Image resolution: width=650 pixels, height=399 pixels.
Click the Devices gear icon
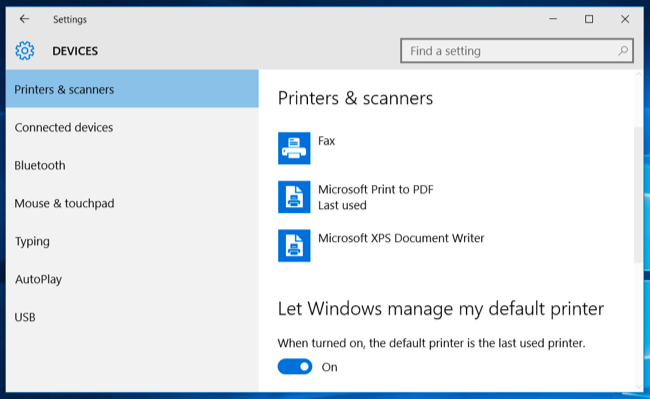pos(25,51)
